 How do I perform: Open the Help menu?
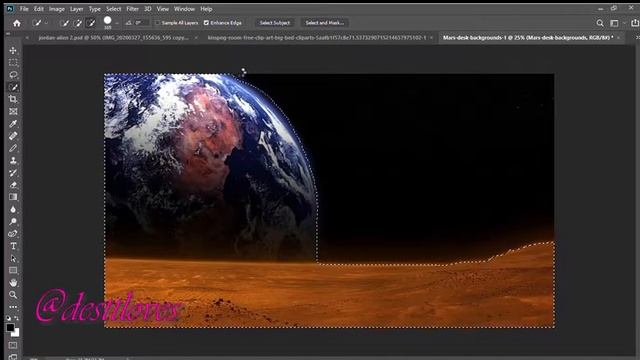tap(206, 9)
